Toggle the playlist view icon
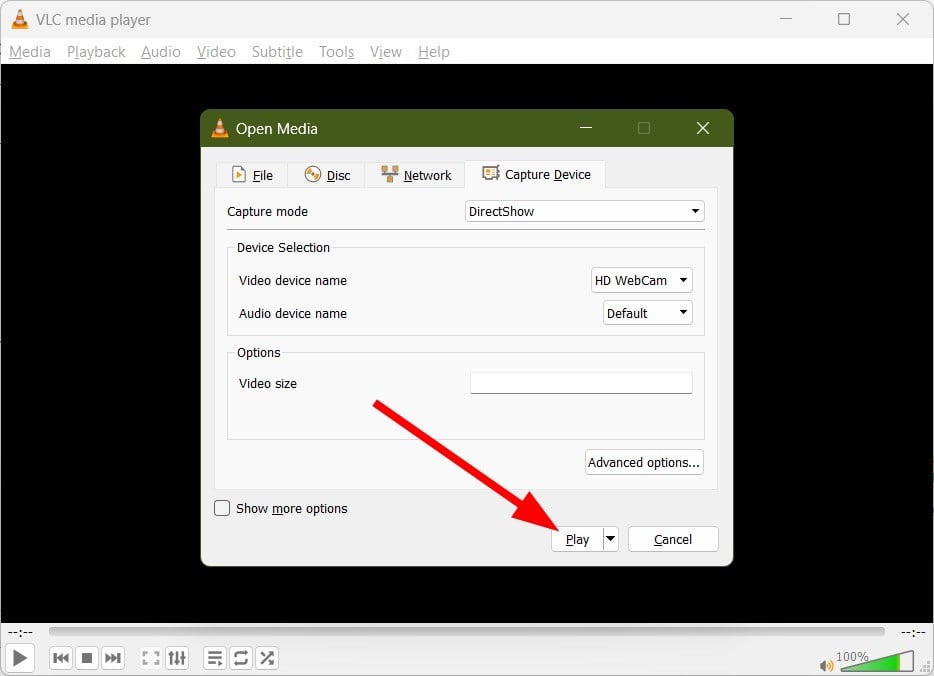The width and height of the screenshot is (934, 676). (214, 658)
